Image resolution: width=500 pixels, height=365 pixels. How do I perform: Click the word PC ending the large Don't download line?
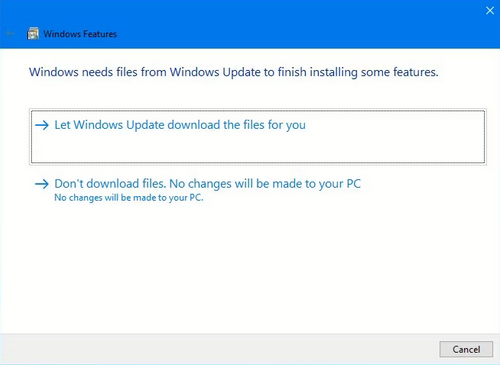354,184
